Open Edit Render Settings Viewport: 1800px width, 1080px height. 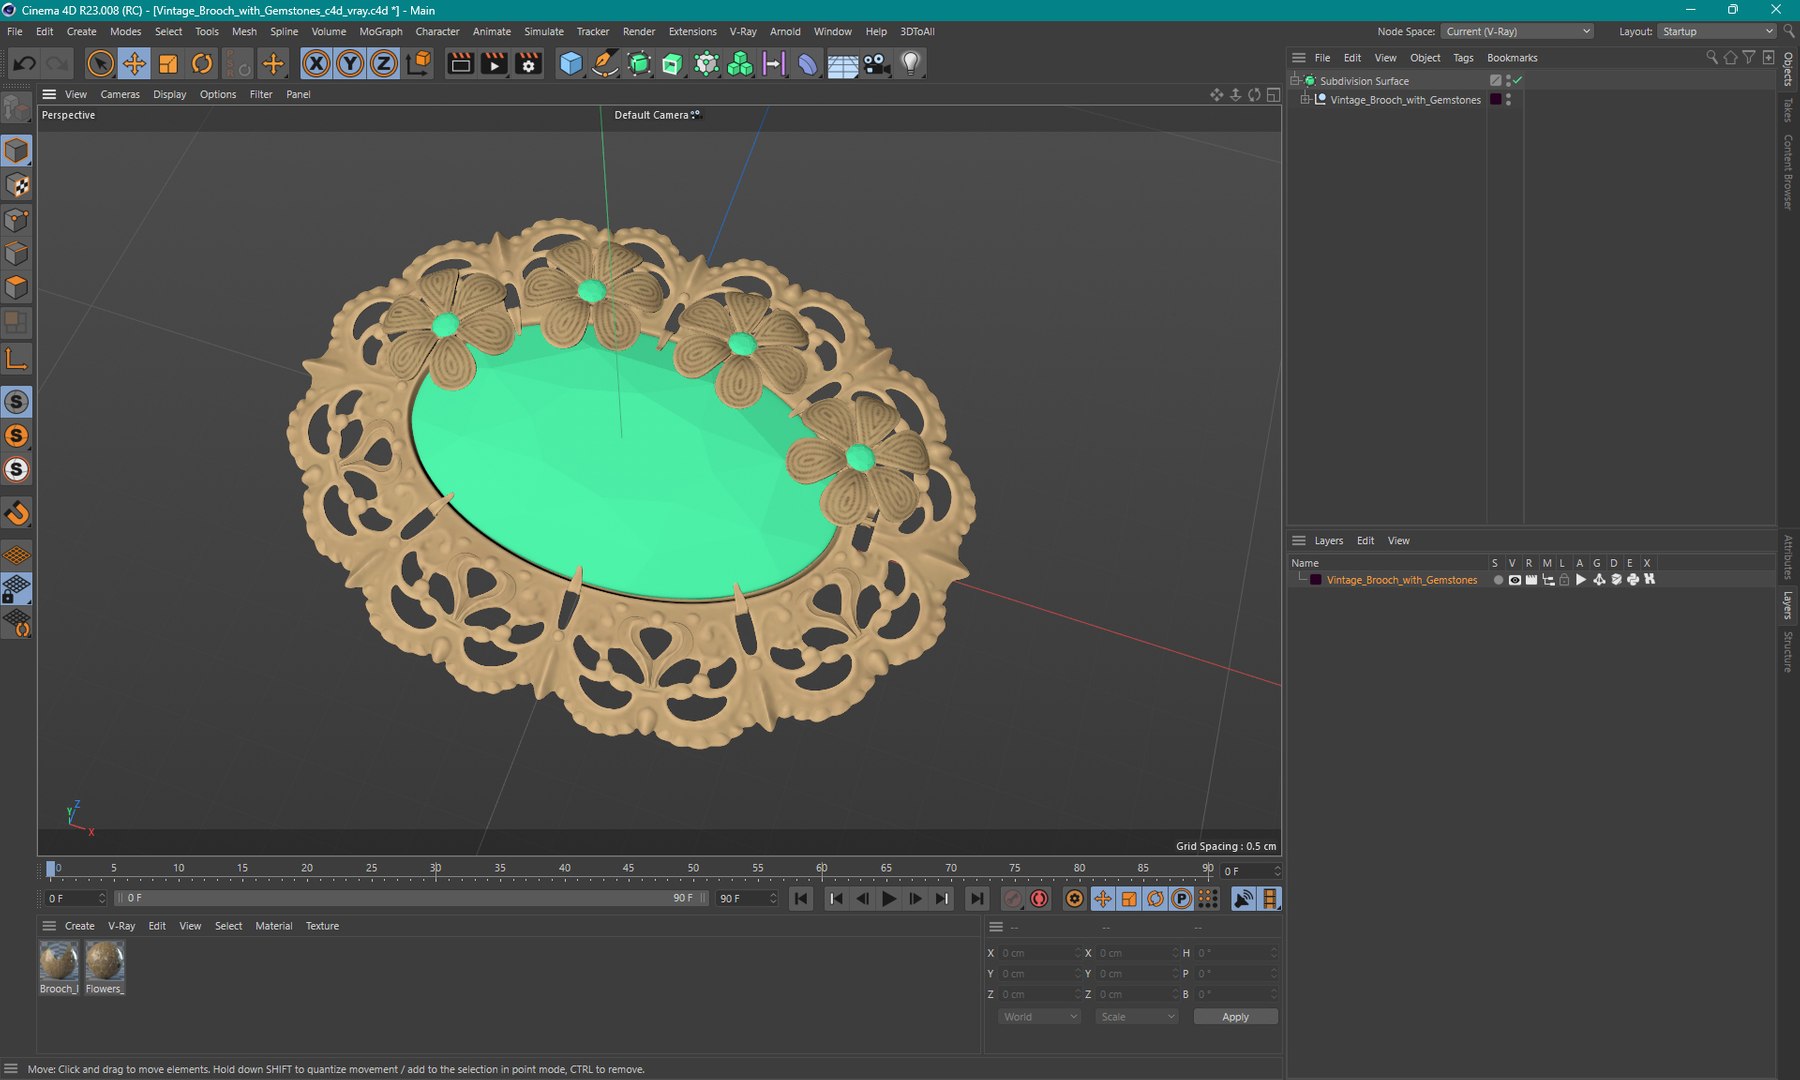(x=528, y=64)
